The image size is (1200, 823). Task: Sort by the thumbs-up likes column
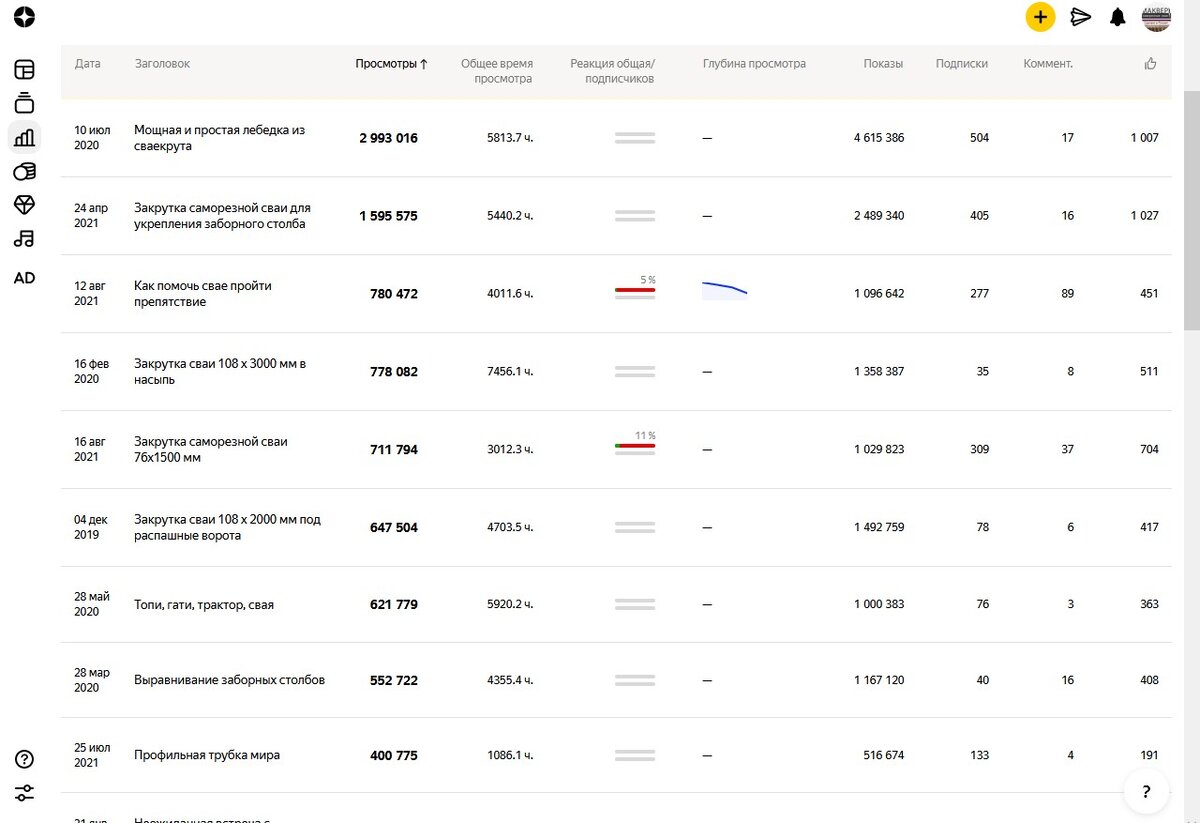[x=1151, y=64]
